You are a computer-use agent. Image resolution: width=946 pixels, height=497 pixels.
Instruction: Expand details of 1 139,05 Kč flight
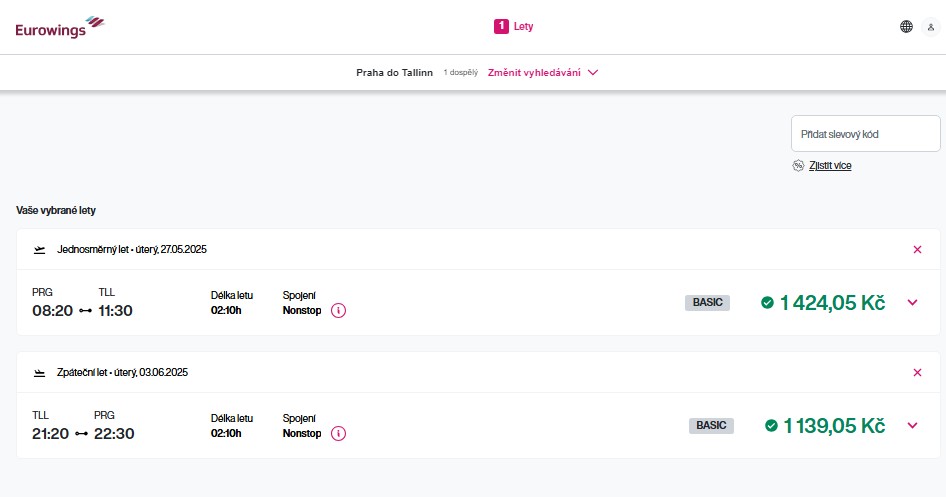(912, 425)
